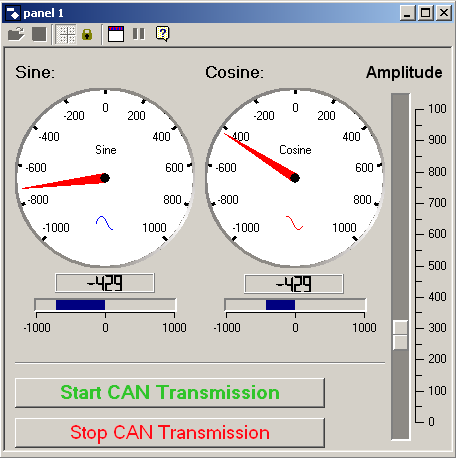Click the gray stop square icon
This screenshot has height=458, width=456.
pos(39,34)
